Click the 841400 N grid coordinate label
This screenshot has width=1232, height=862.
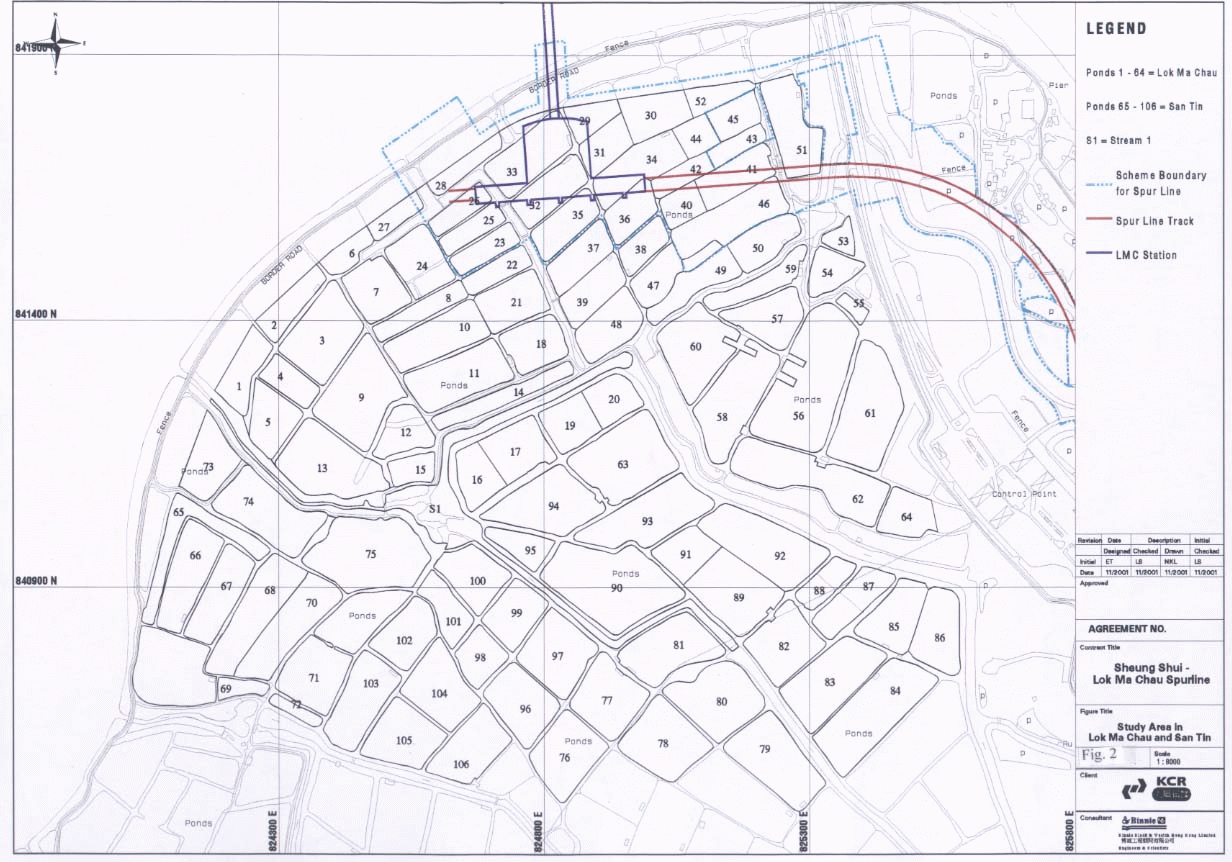(35, 314)
